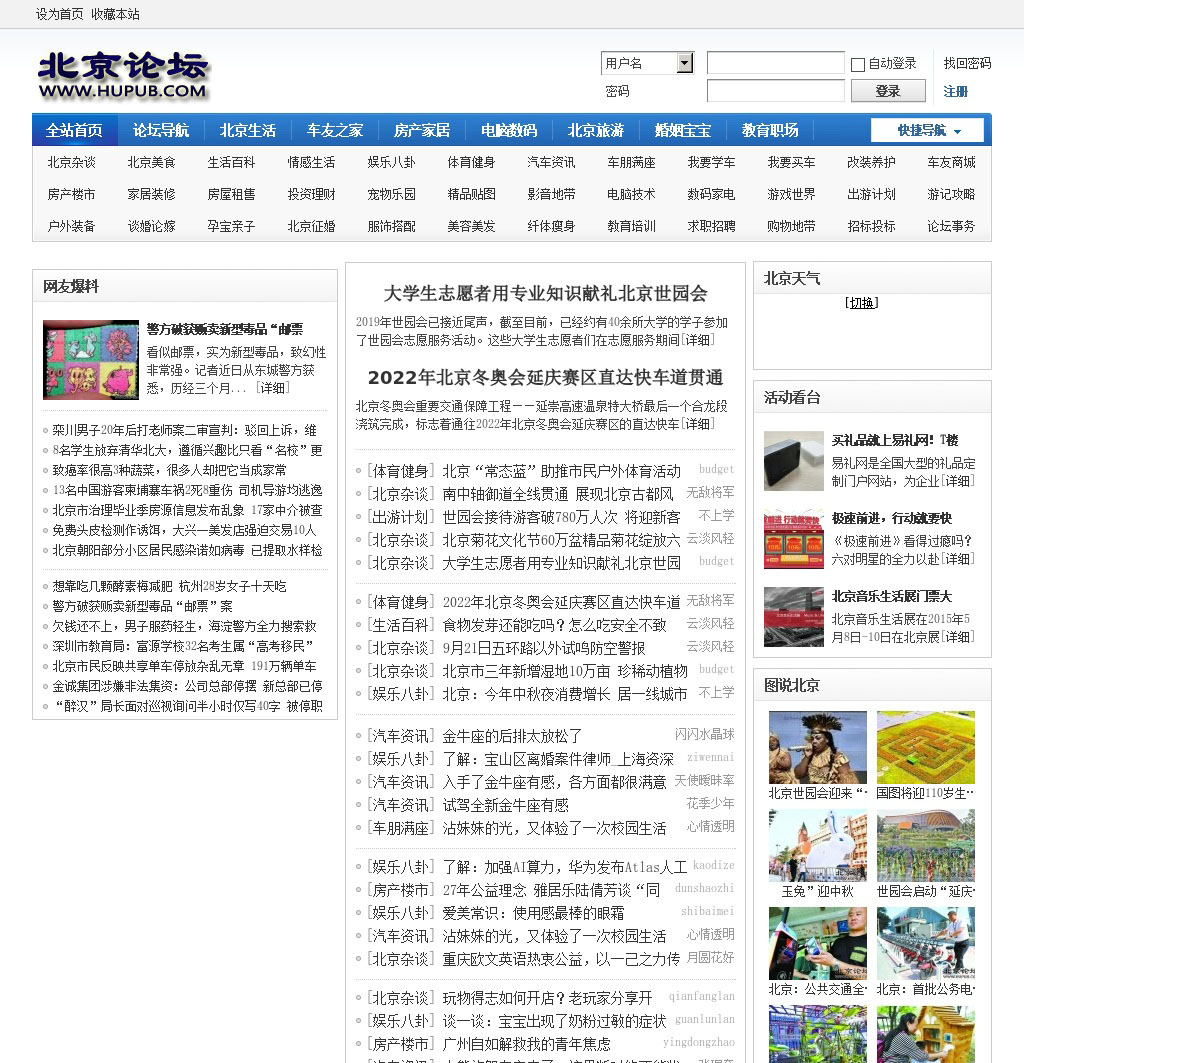Expand the 快捷导航 dropdown menu
The image size is (1200, 1063).
[927, 131]
